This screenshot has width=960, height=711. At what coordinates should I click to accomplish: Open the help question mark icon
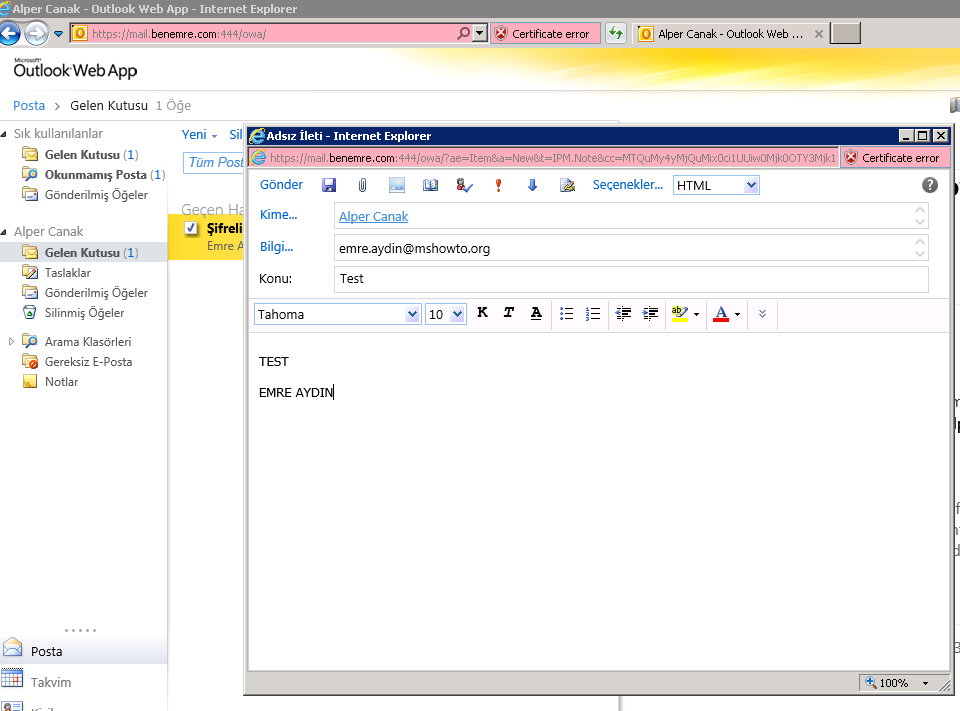point(929,185)
